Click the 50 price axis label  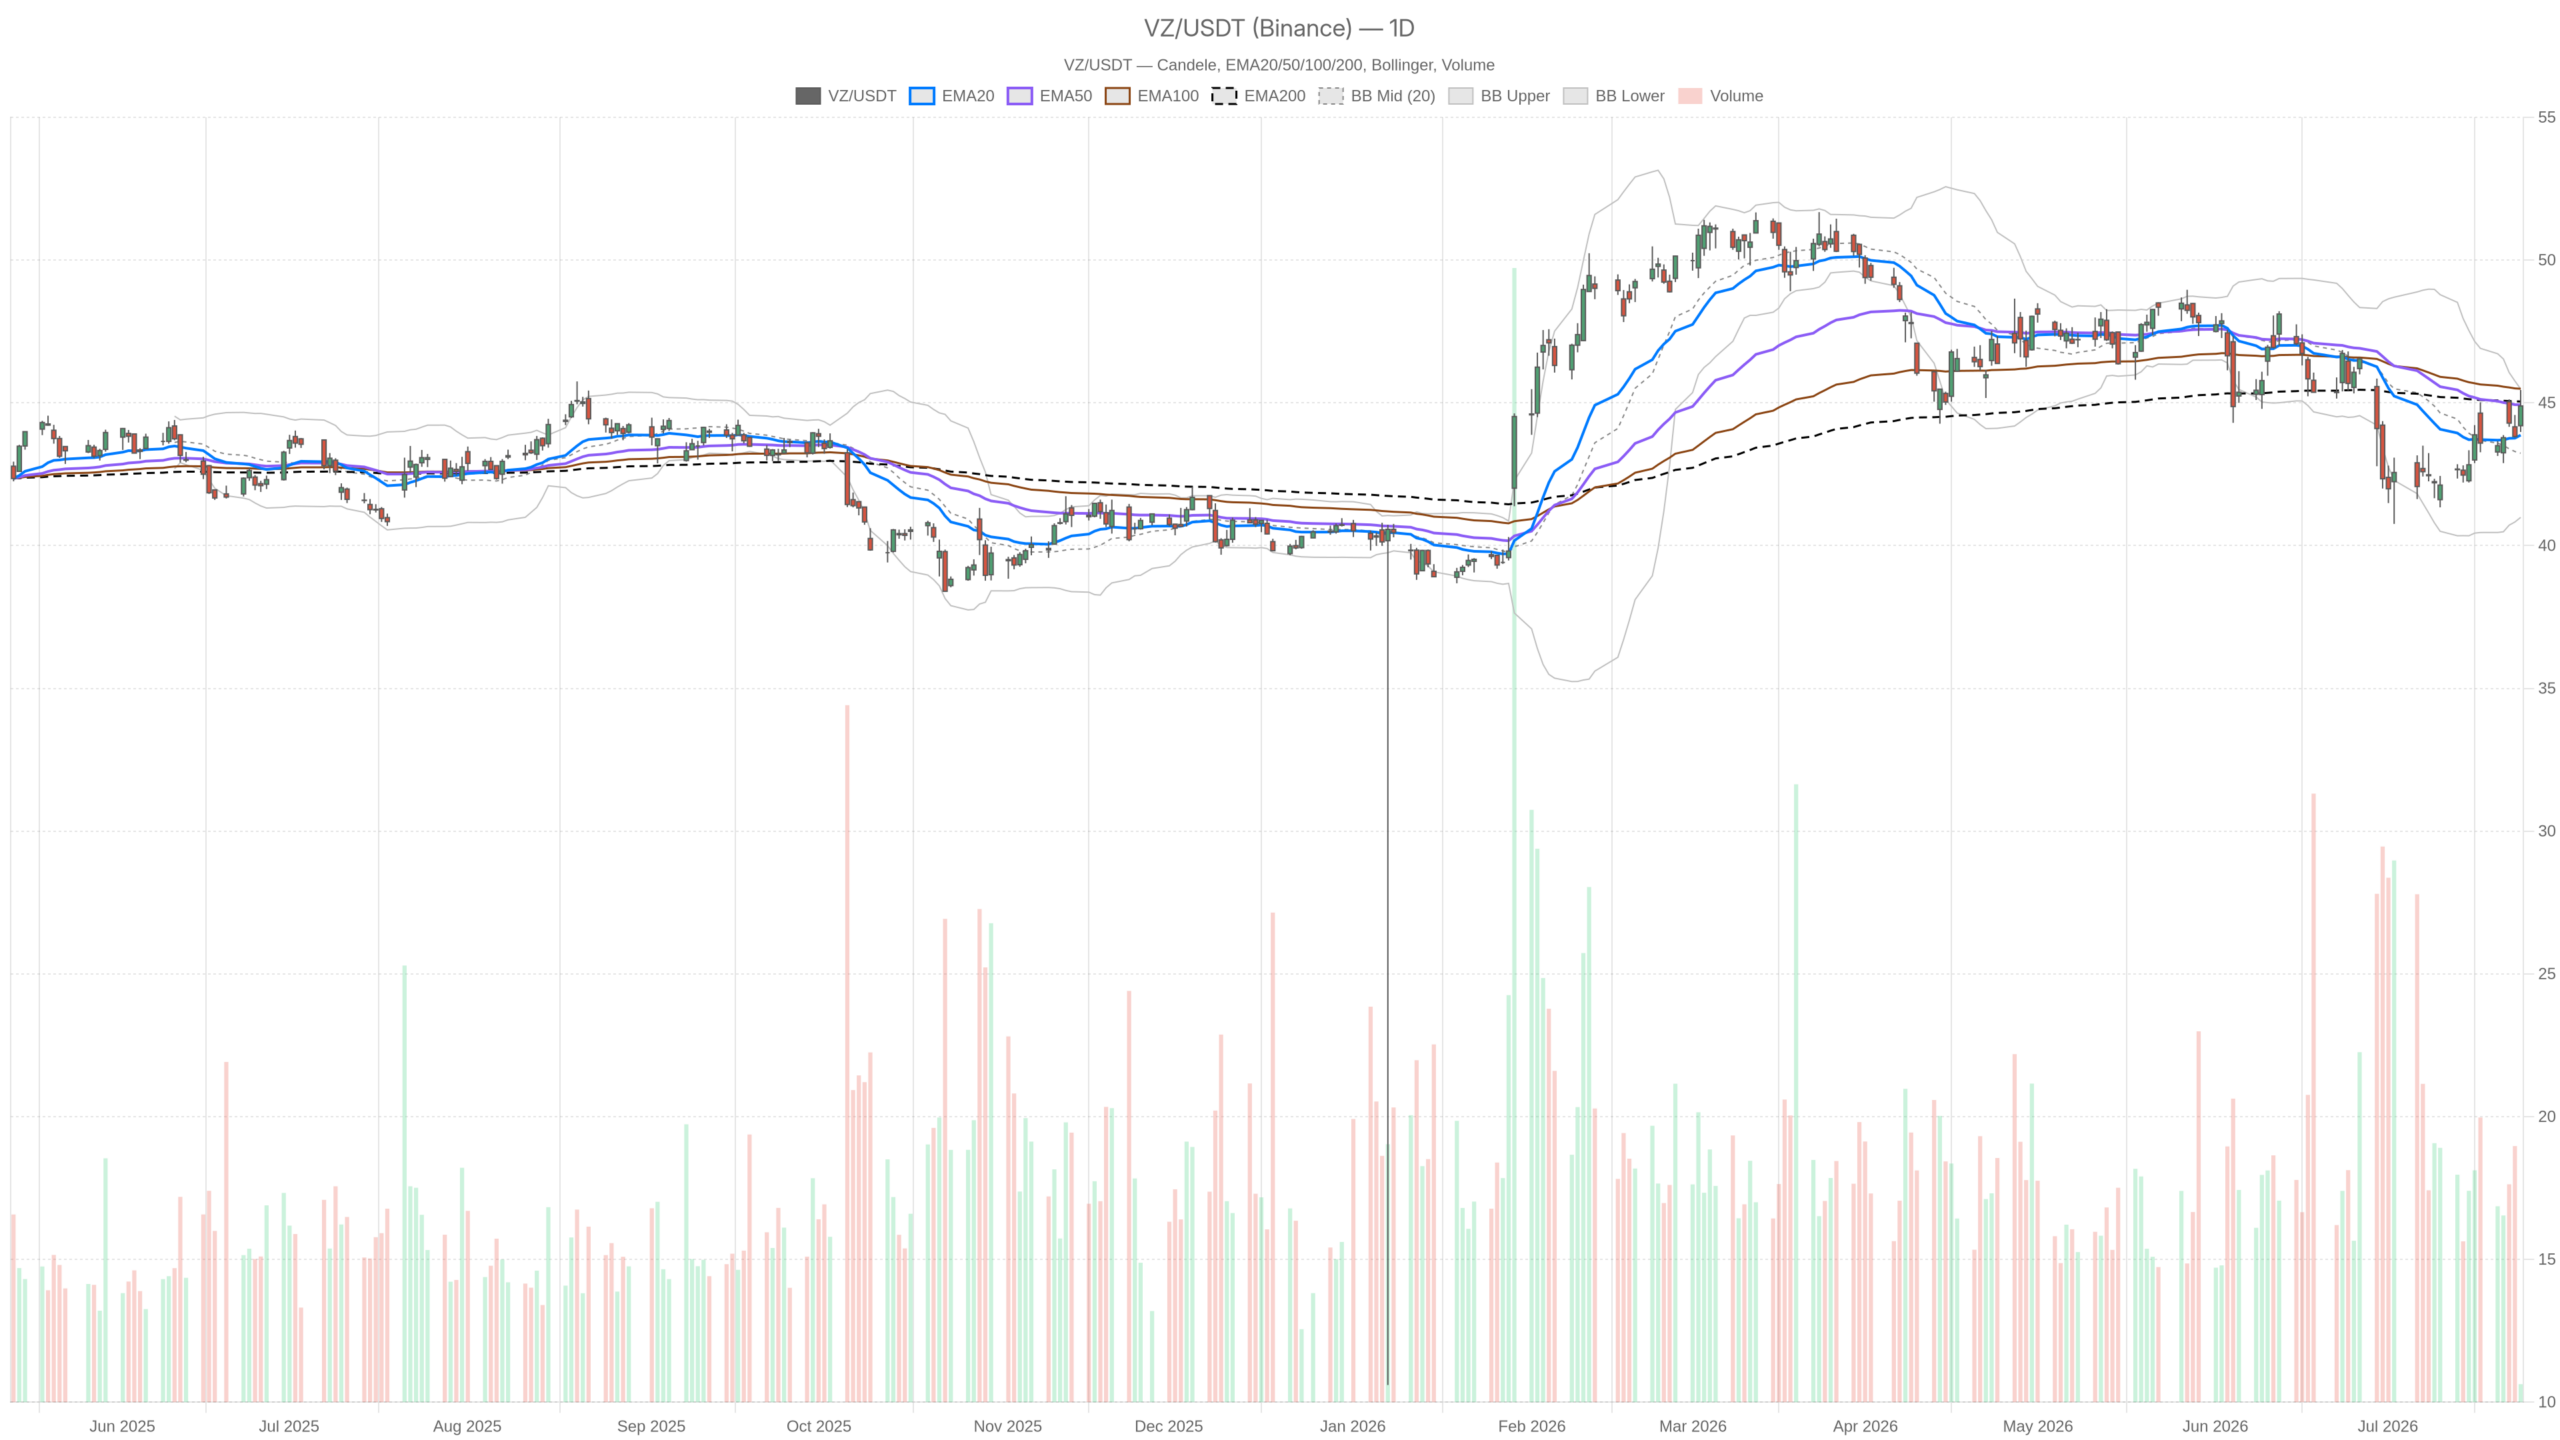(2546, 260)
